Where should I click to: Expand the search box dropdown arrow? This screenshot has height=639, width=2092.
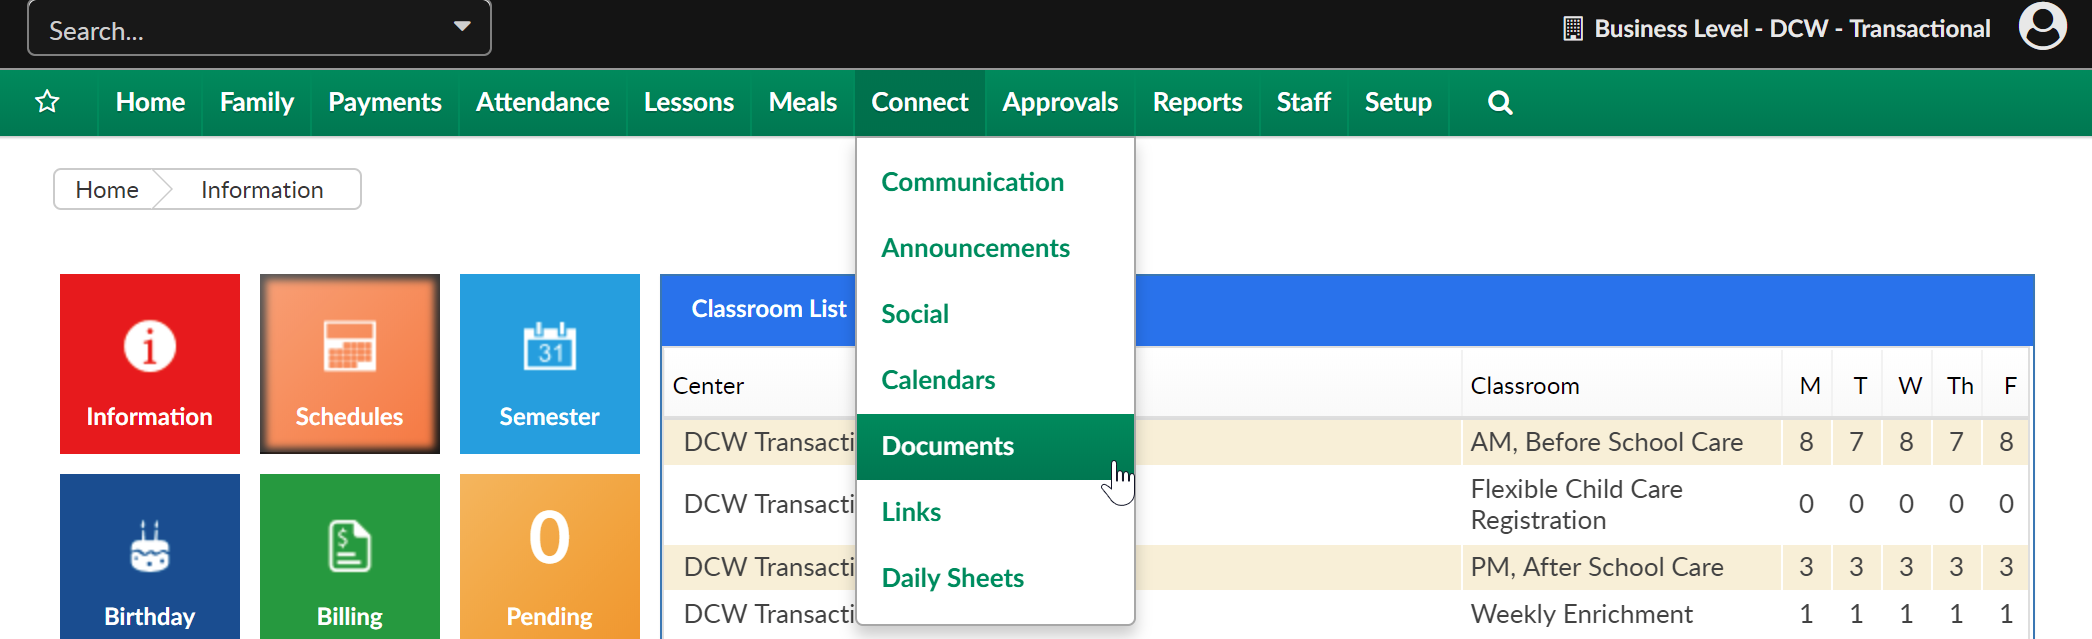[462, 27]
